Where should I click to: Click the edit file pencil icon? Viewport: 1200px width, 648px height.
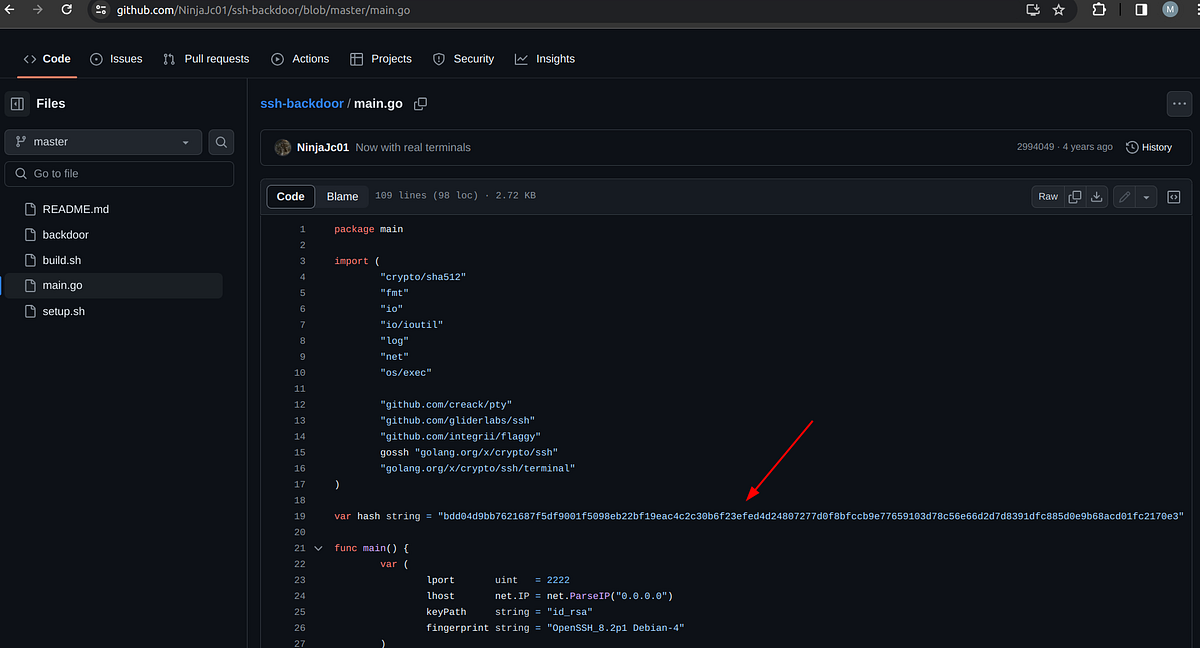pos(1125,197)
